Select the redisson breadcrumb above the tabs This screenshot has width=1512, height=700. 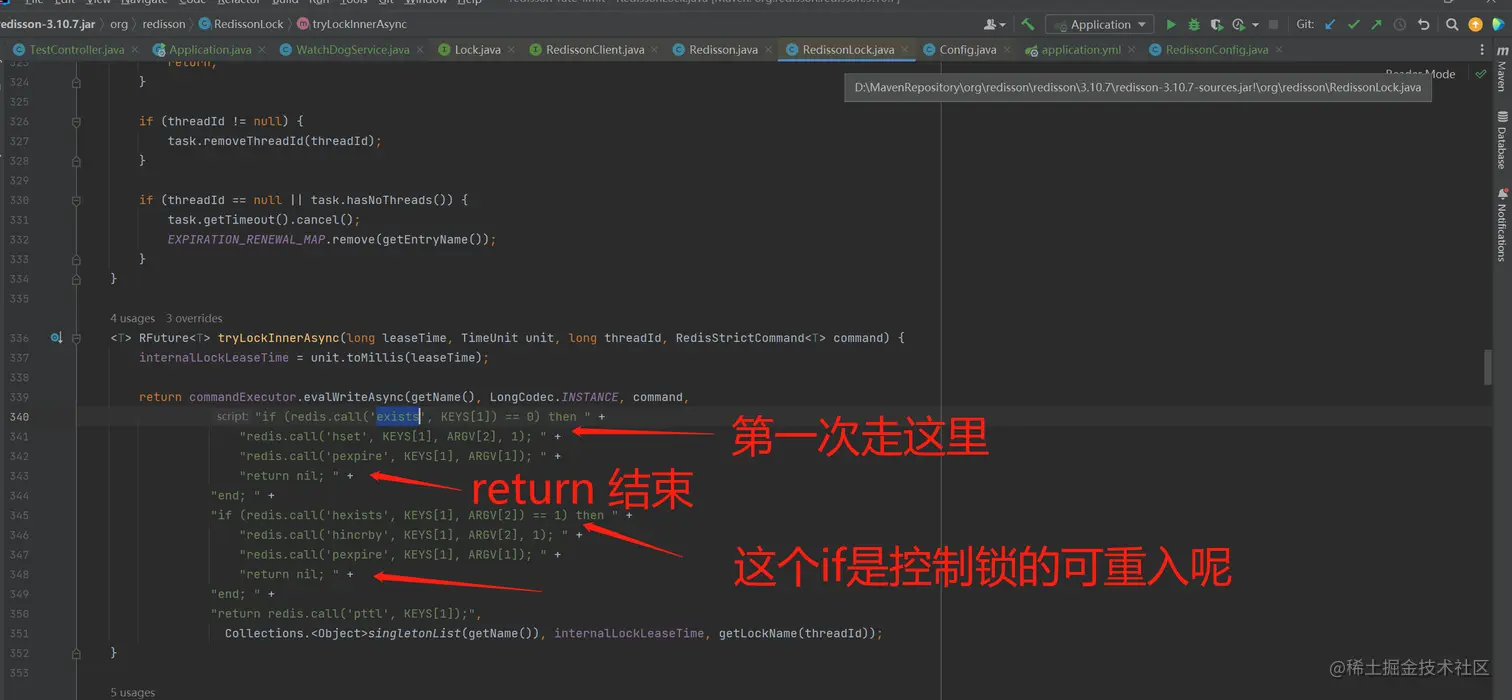point(163,24)
